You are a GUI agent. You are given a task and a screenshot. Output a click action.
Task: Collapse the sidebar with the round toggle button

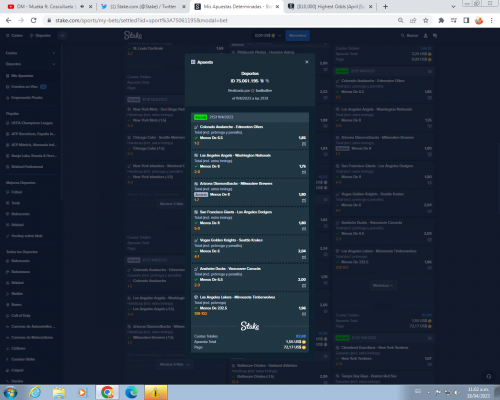click(62, 35)
